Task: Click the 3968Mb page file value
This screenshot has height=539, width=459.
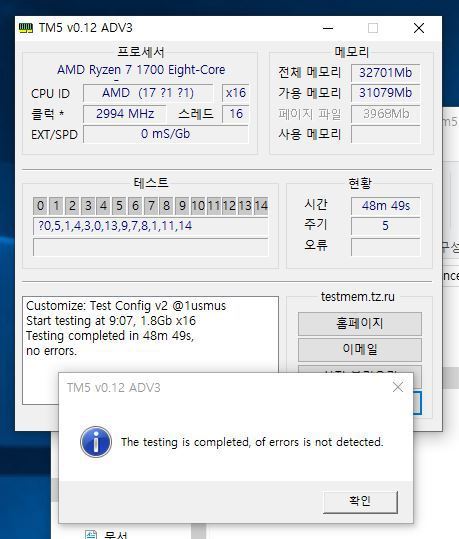Action: [x=385, y=114]
